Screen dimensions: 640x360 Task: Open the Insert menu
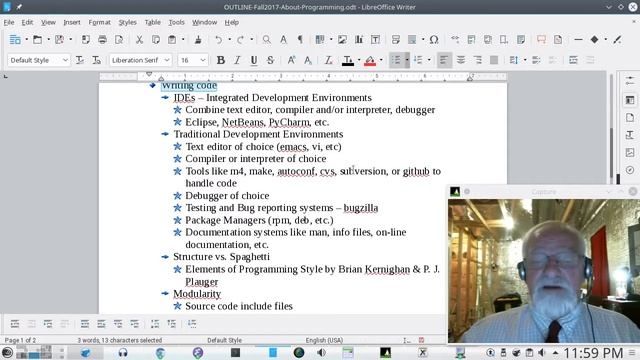72,22
